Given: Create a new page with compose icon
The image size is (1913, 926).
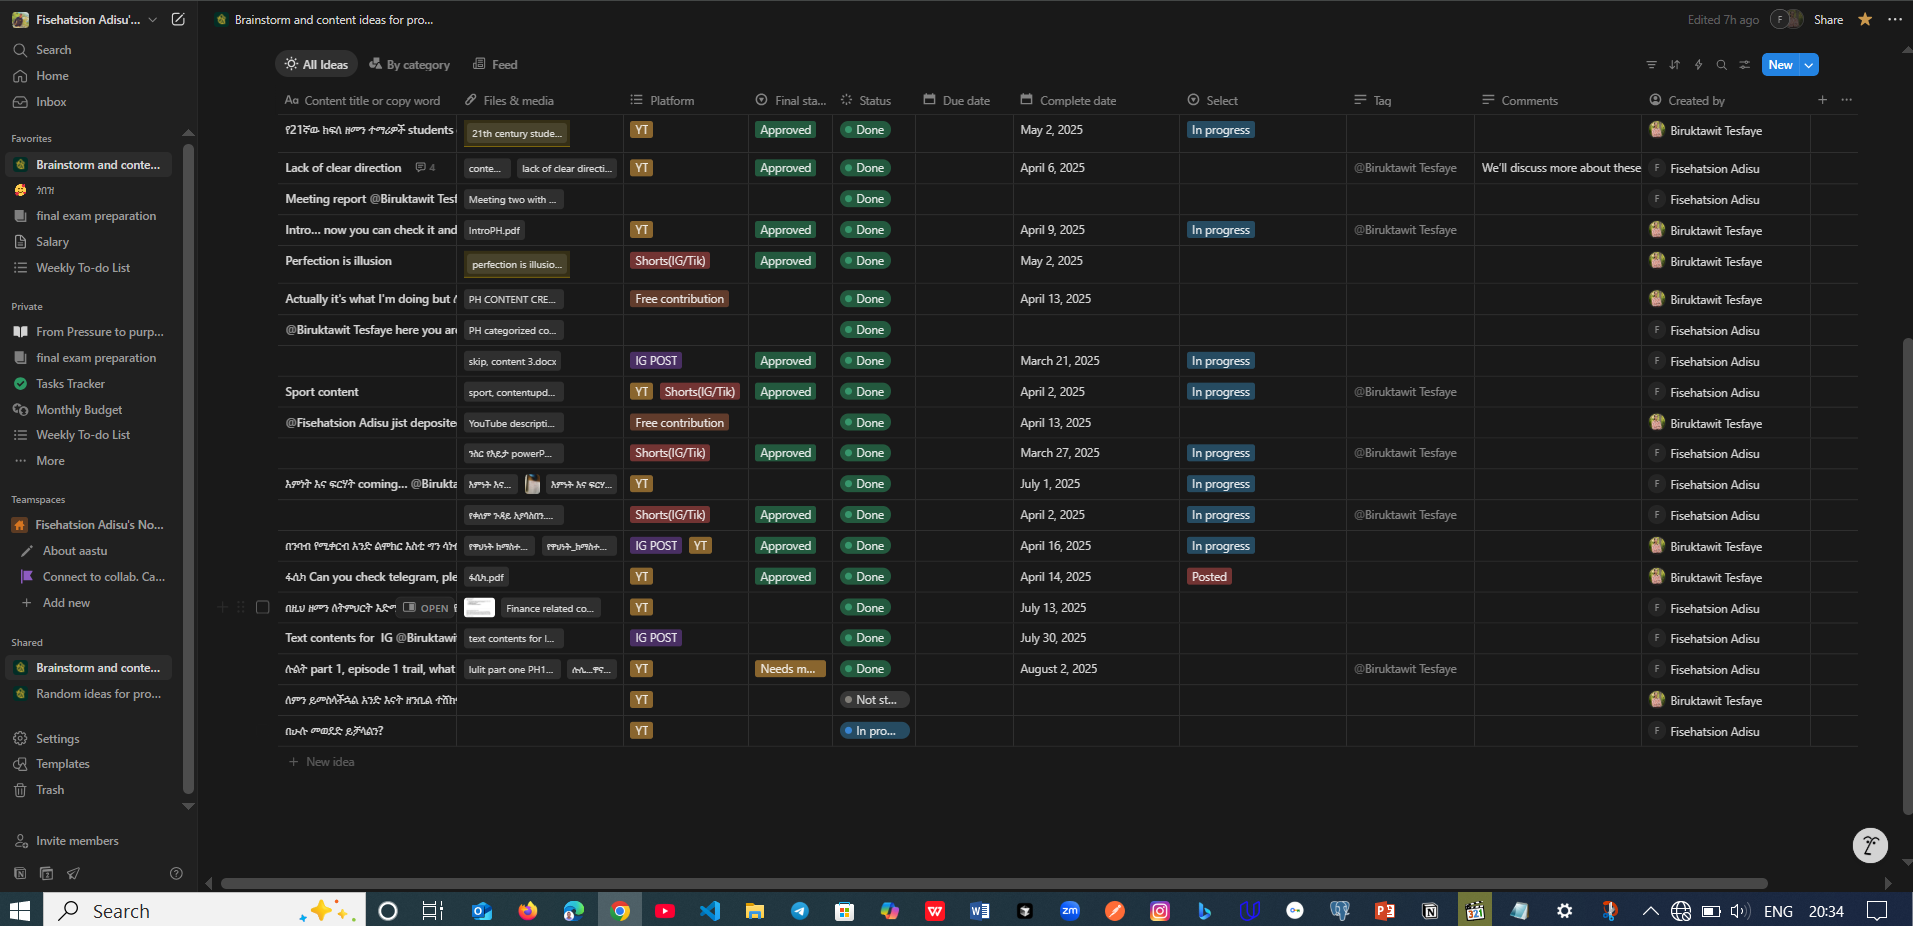Looking at the screenshot, I should point(178,20).
